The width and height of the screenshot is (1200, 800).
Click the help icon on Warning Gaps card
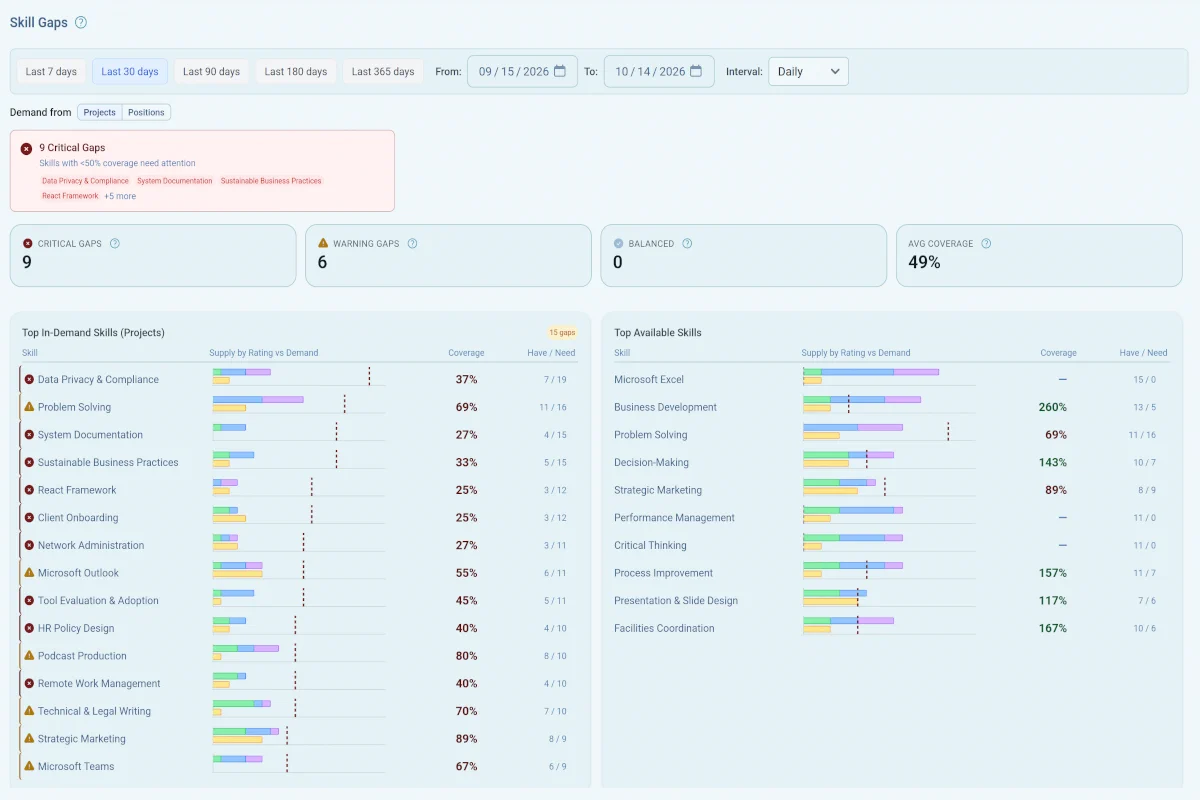pos(412,243)
